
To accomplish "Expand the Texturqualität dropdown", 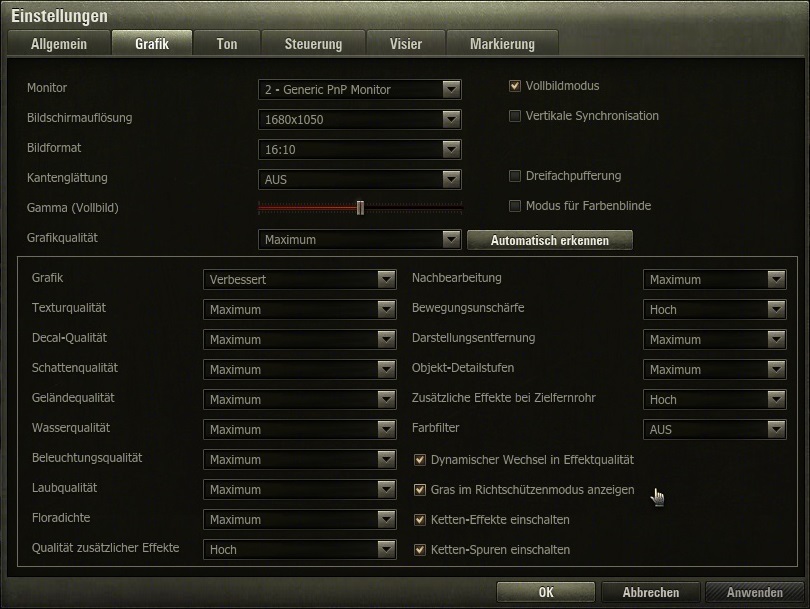I will click(299, 310).
